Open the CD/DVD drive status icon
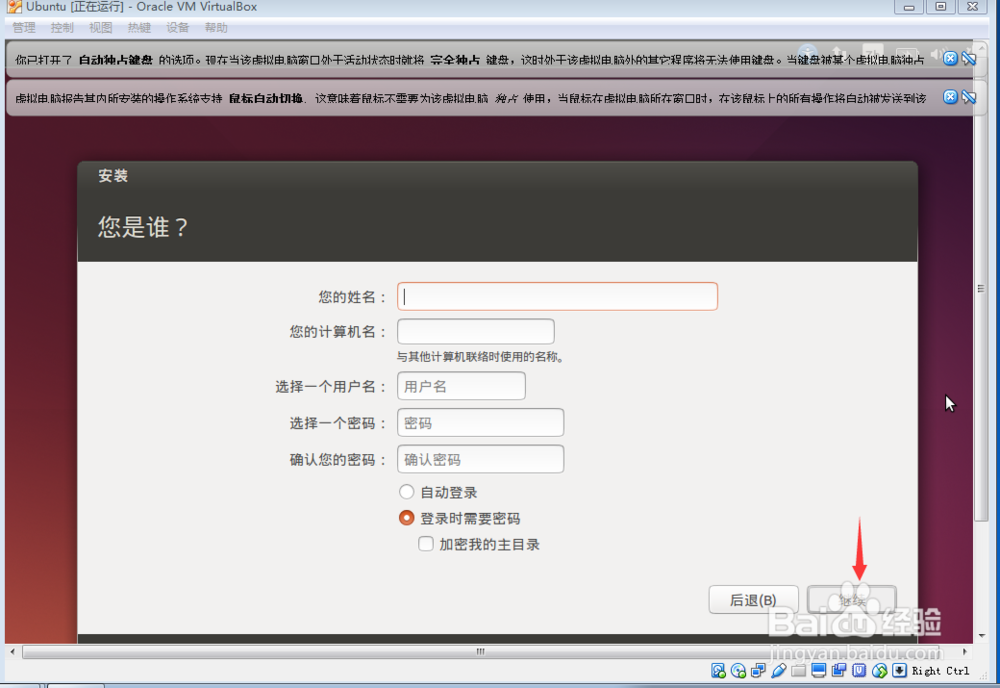Image resolution: width=1000 pixels, height=688 pixels. [737, 671]
